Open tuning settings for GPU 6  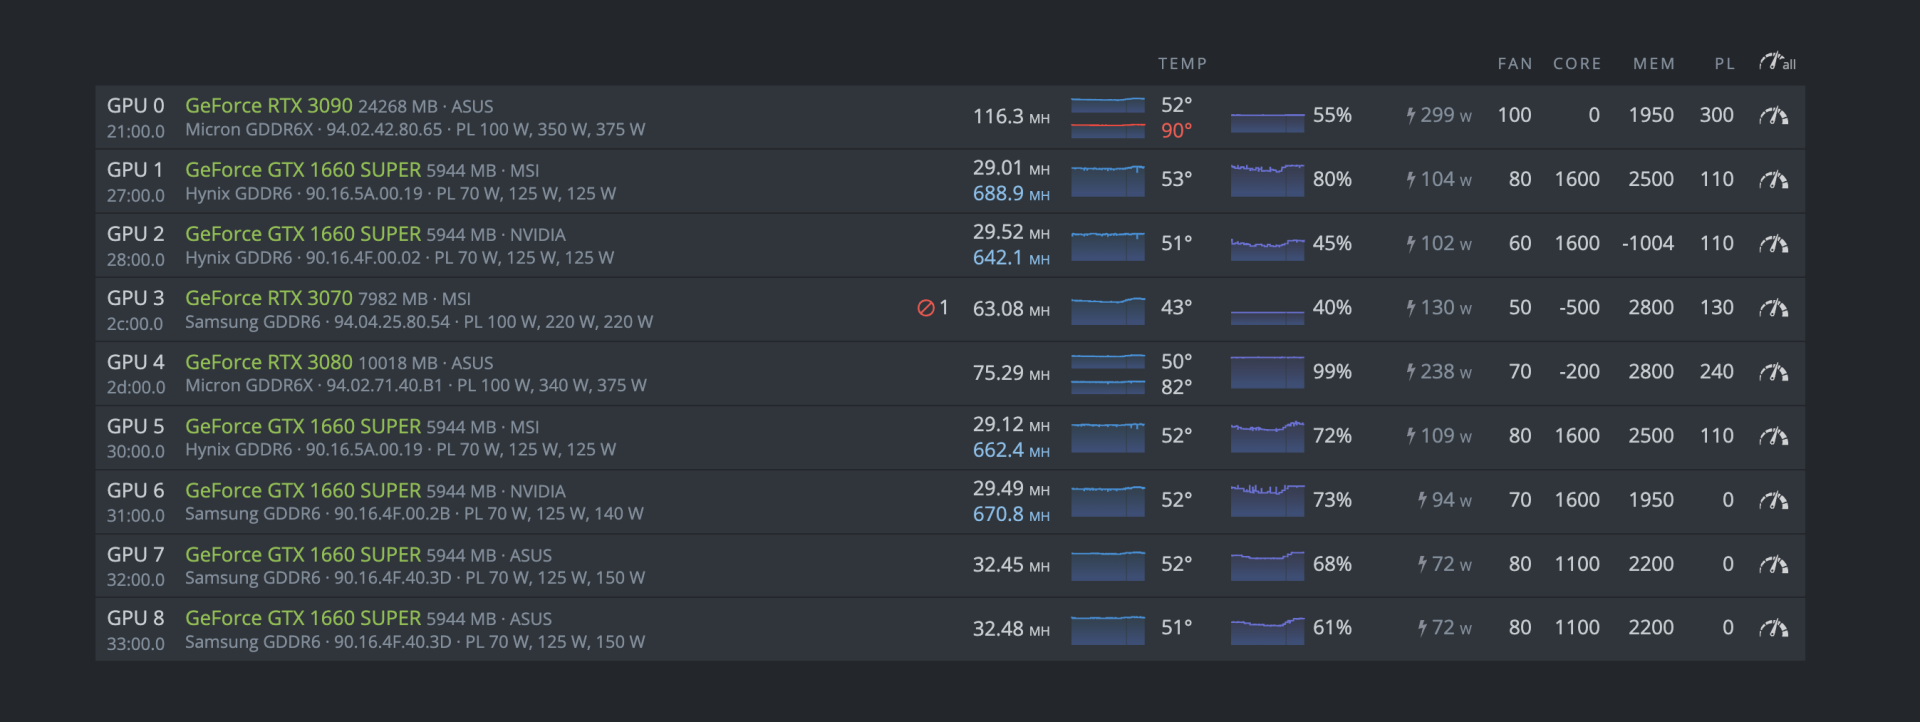coord(1773,500)
